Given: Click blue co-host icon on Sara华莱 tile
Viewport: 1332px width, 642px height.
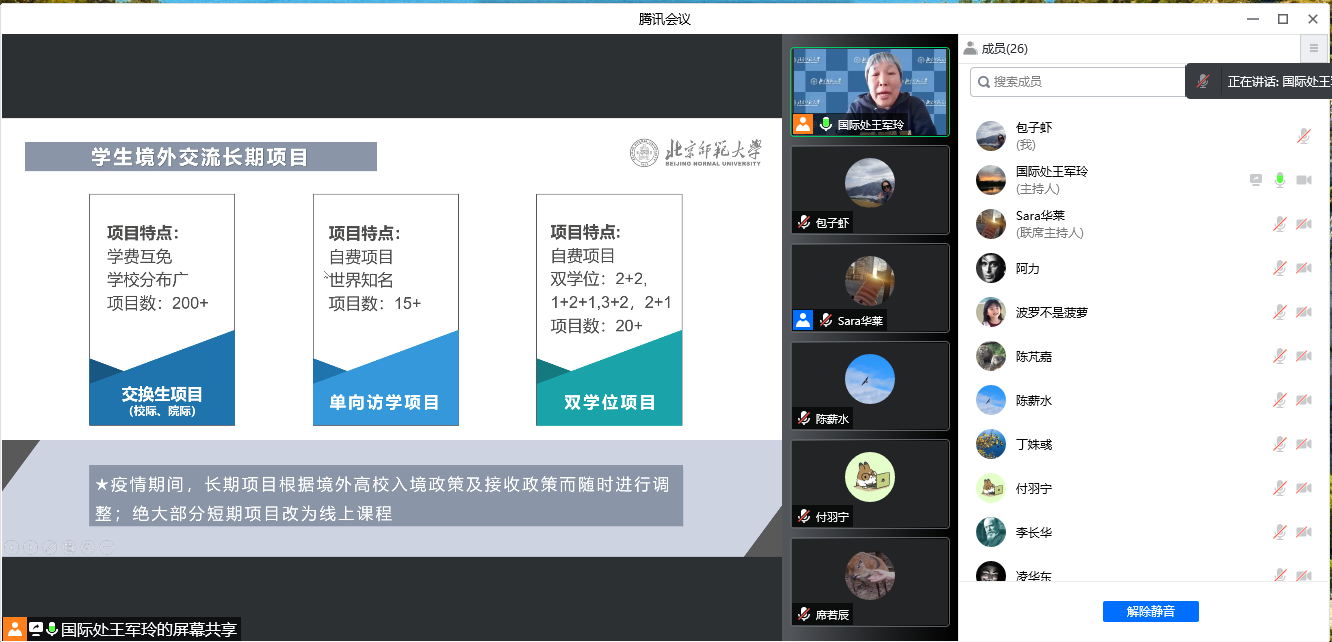Looking at the screenshot, I should (x=803, y=320).
